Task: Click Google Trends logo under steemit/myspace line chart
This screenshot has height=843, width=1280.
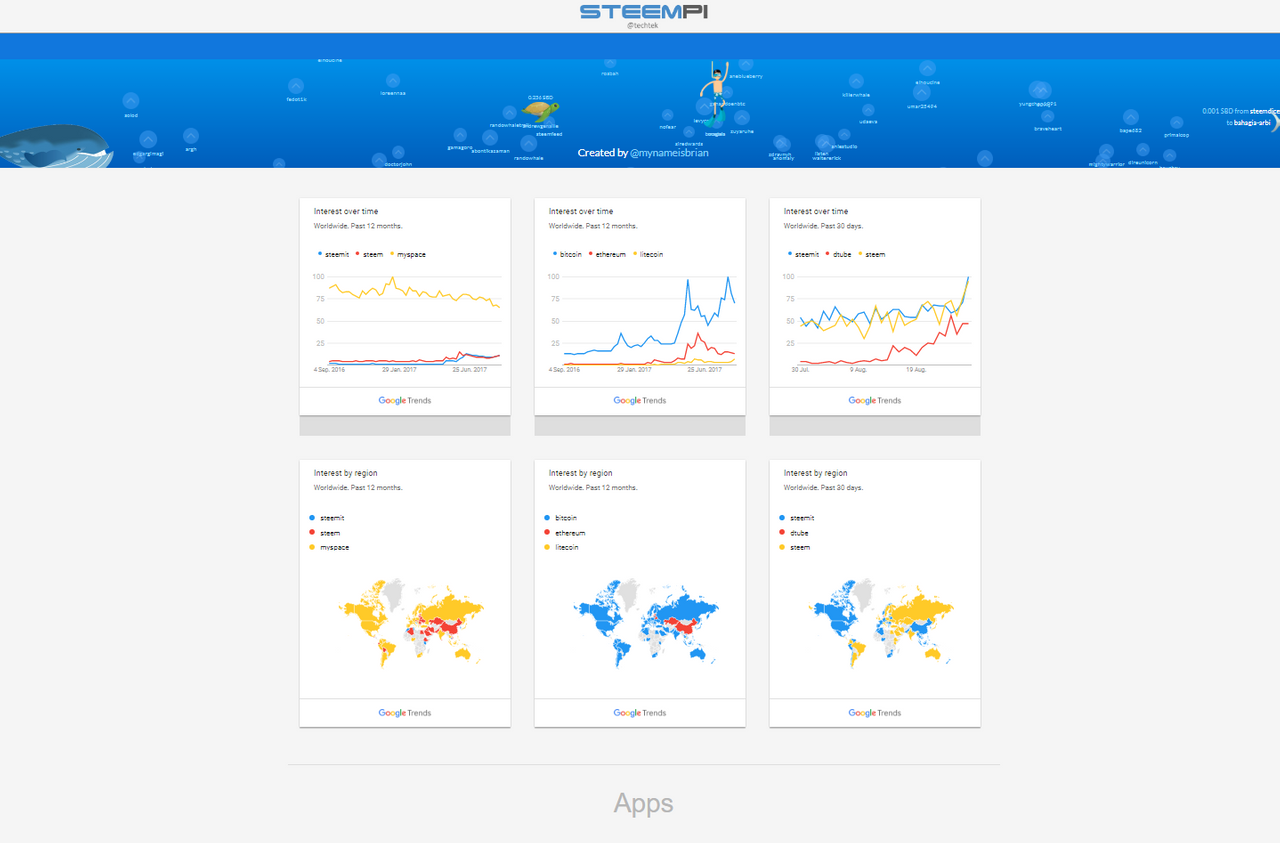Action: point(405,400)
